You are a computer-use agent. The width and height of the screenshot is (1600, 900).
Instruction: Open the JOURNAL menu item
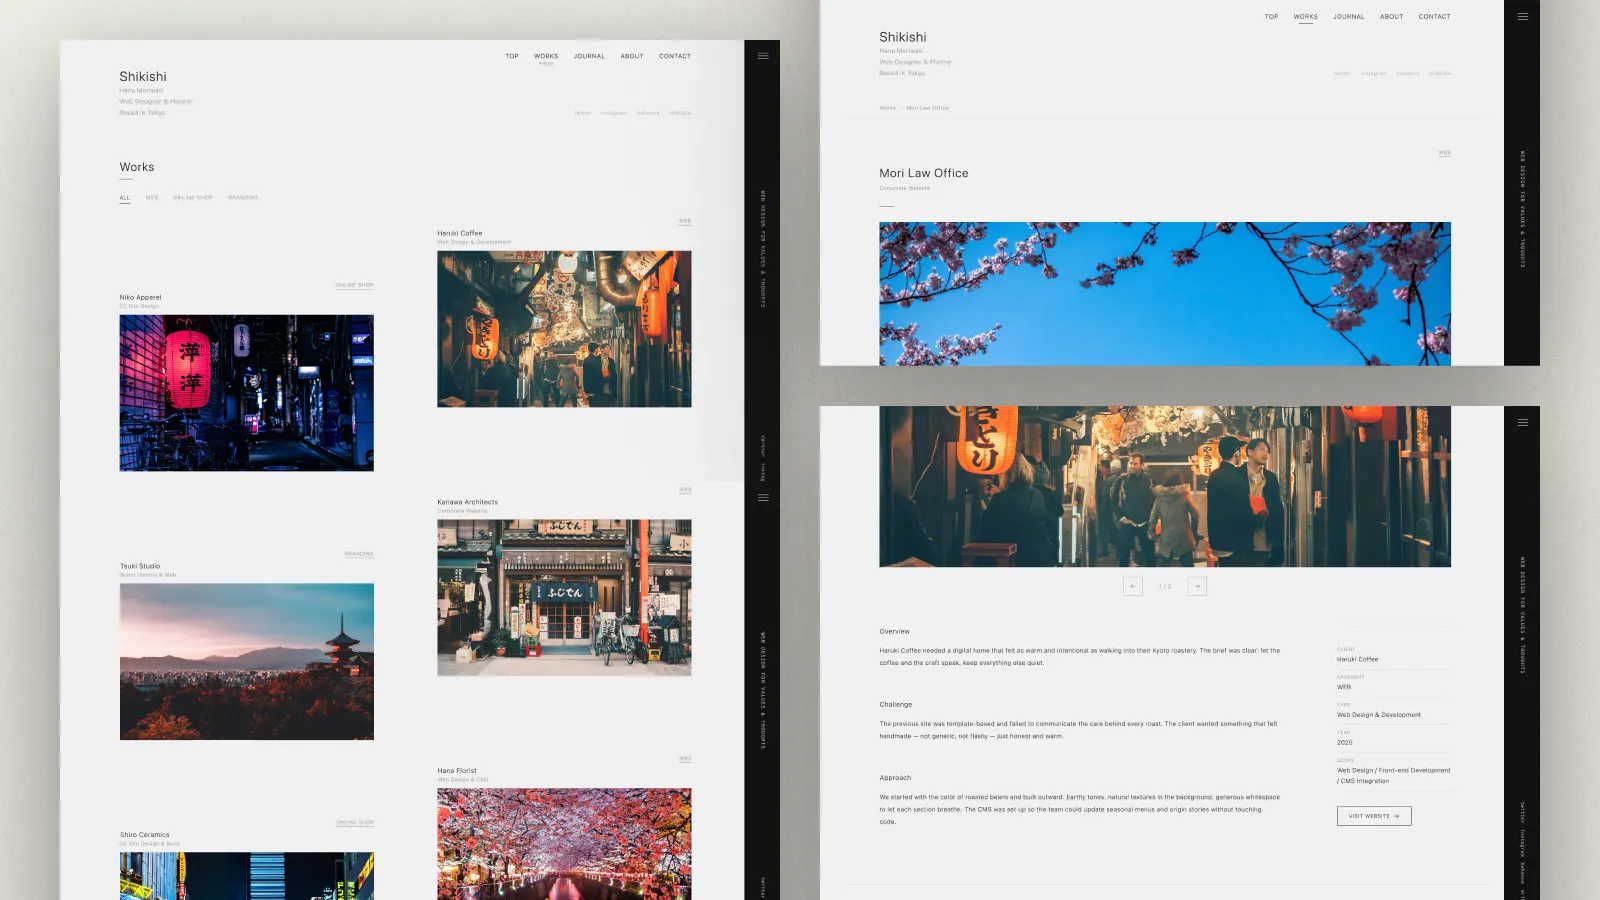[x=589, y=56]
